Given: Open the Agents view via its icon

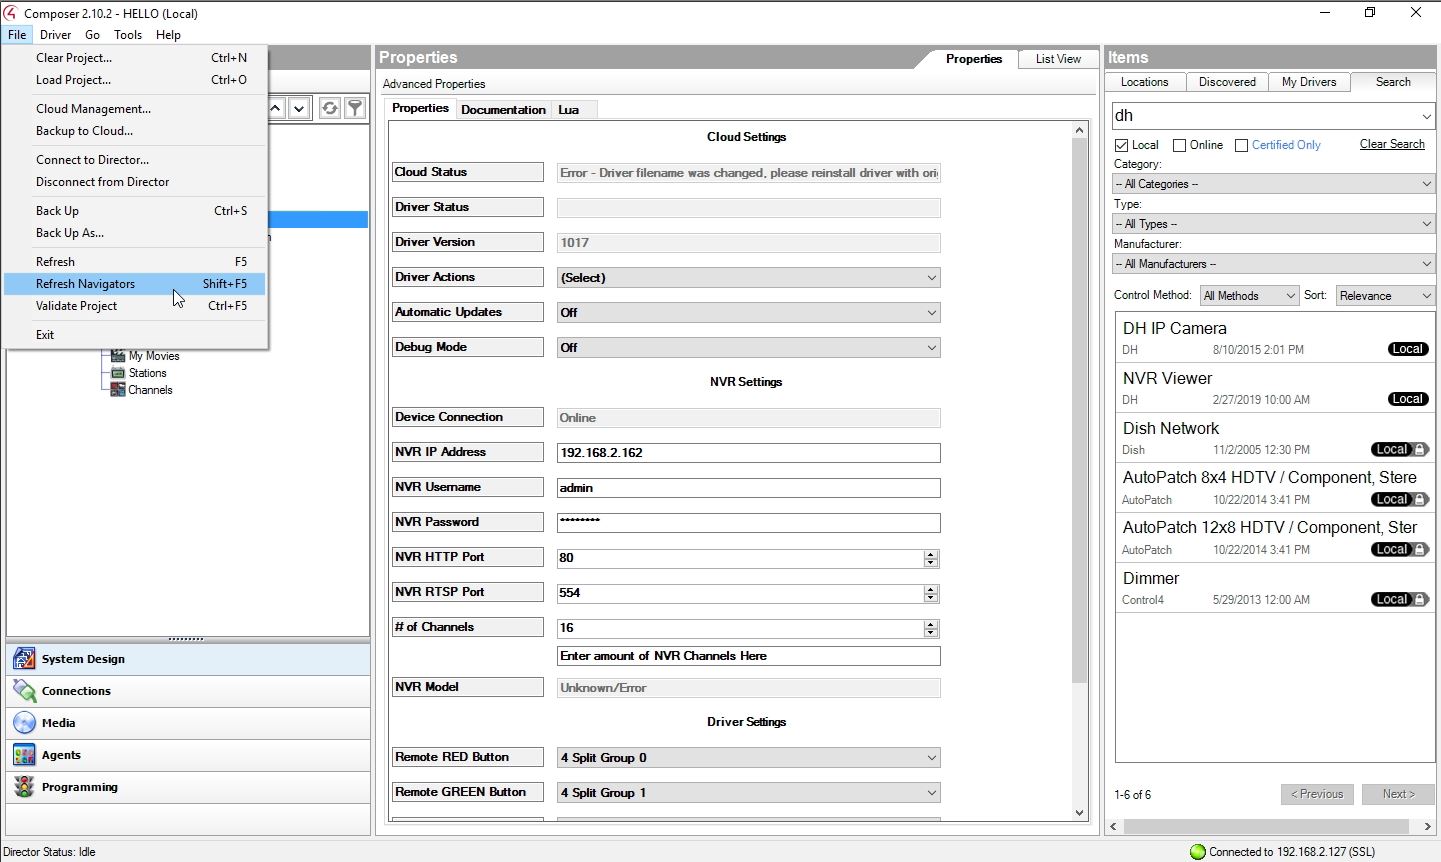Looking at the screenshot, I should coord(24,755).
